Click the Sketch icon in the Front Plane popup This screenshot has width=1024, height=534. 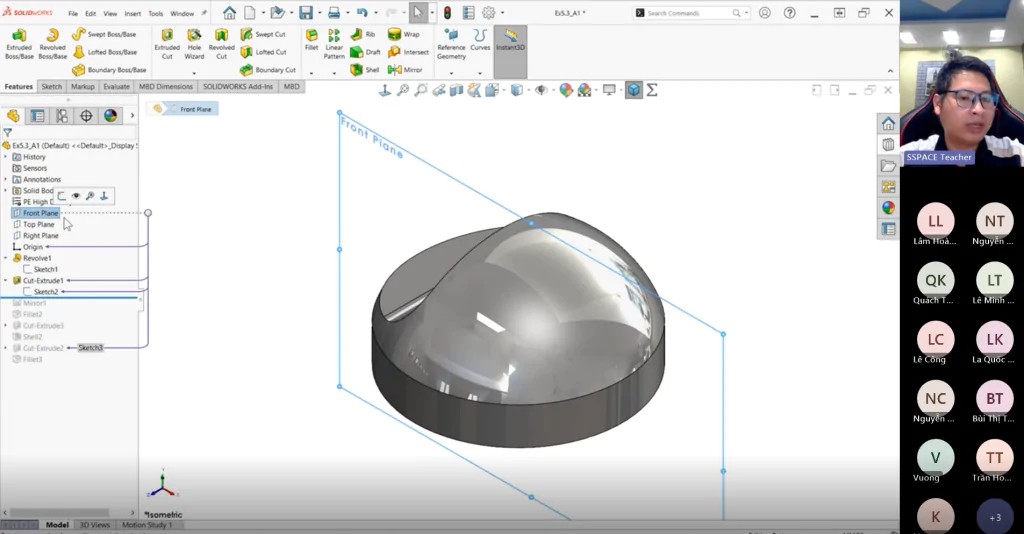[x=61, y=195]
